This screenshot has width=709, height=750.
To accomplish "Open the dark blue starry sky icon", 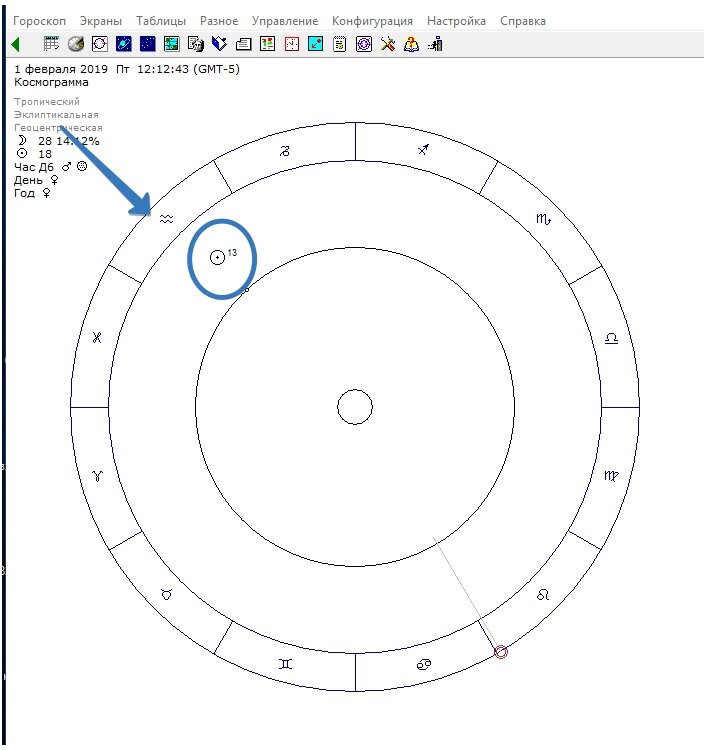I will [147, 44].
